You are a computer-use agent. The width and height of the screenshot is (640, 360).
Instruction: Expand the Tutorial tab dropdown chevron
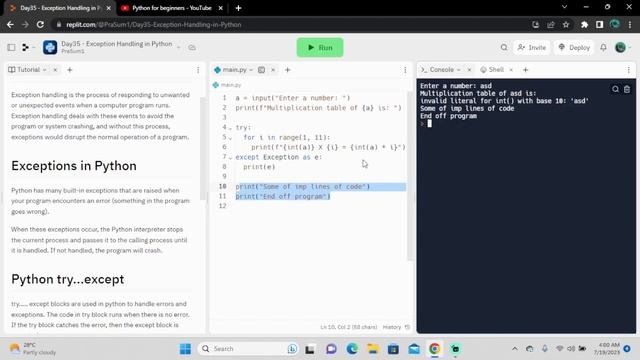pyautogui.click(x=44, y=70)
